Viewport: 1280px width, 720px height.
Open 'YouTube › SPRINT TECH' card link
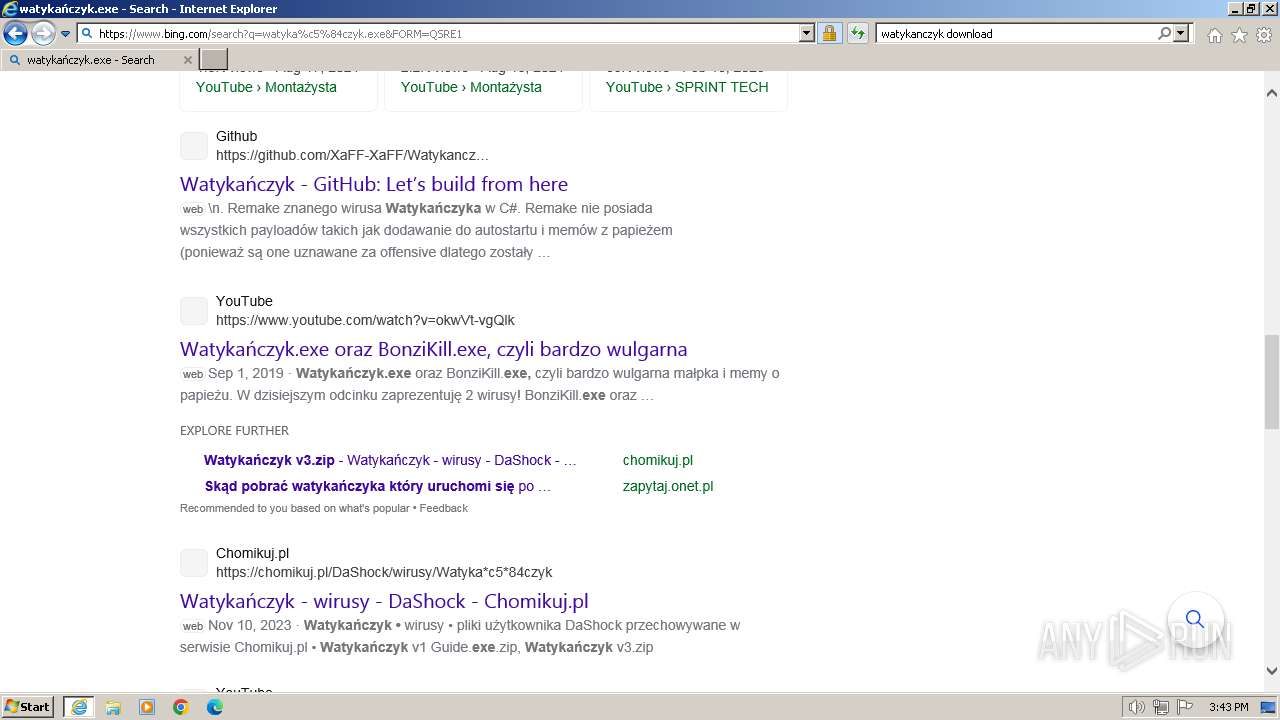click(x=687, y=87)
